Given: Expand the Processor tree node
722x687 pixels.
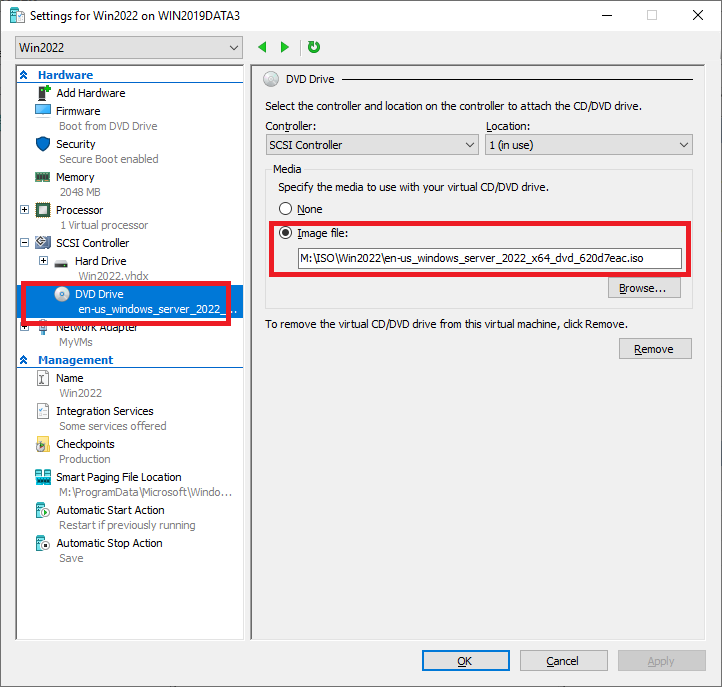Looking at the screenshot, I should 25,210.
